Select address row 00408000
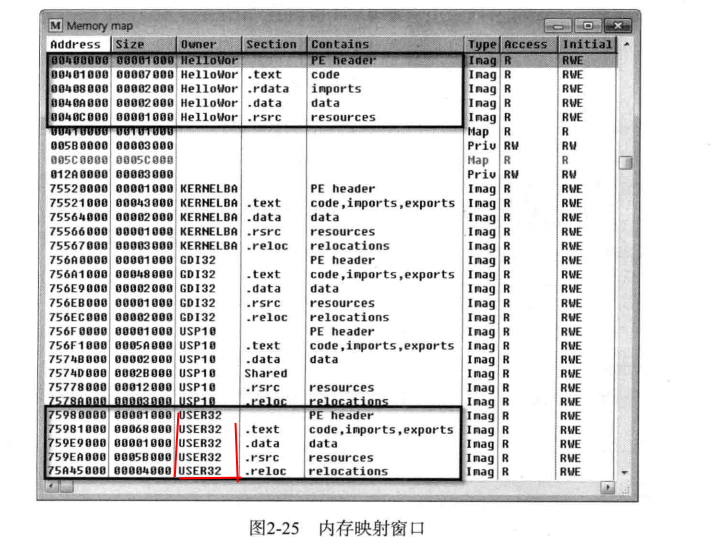This screenshot has width=719, height=558. 331,88
